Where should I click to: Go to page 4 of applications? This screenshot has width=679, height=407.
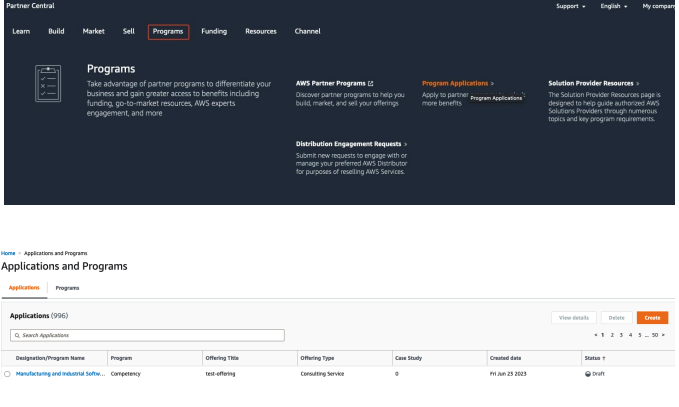point(630,335)
